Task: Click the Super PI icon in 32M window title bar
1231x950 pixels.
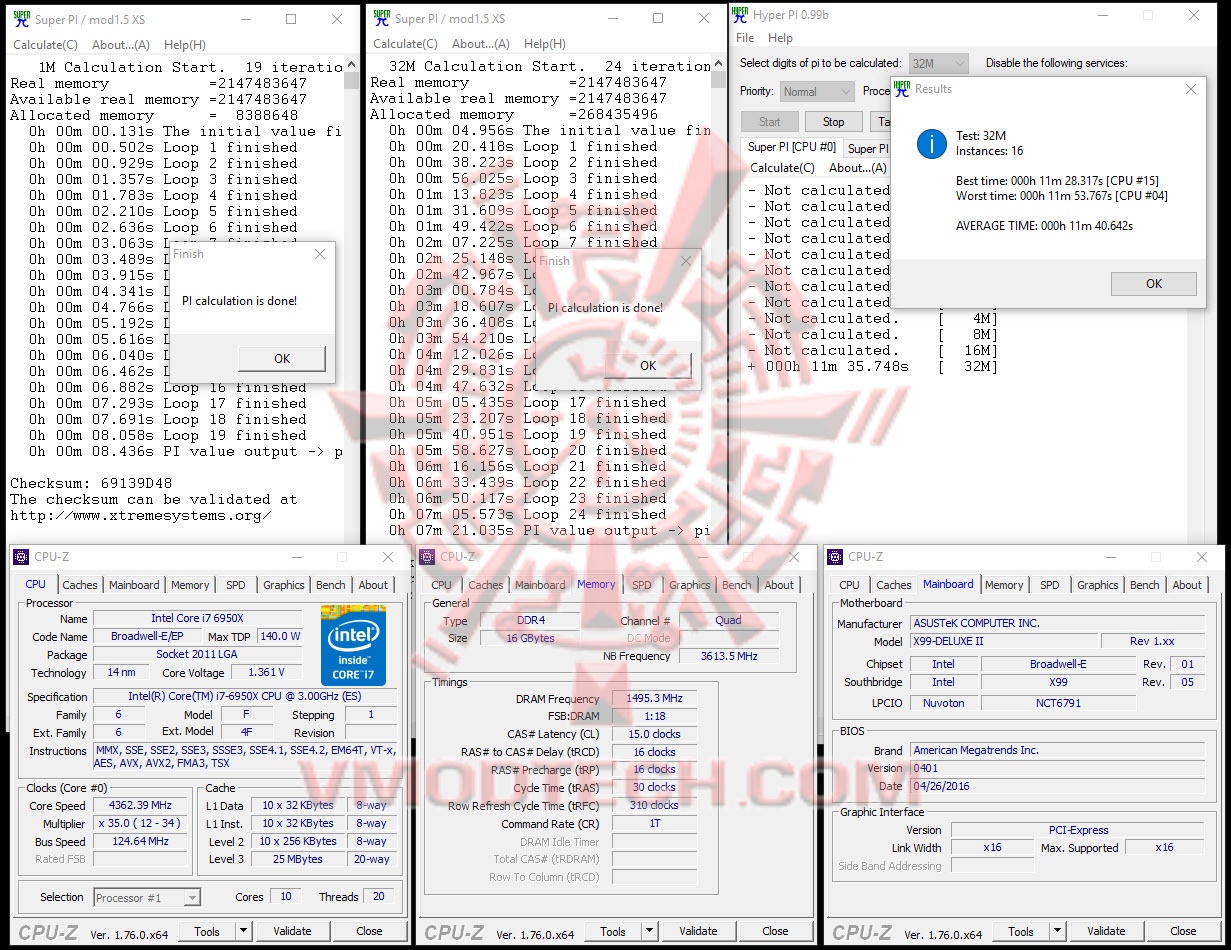Action: coord(381,18)
